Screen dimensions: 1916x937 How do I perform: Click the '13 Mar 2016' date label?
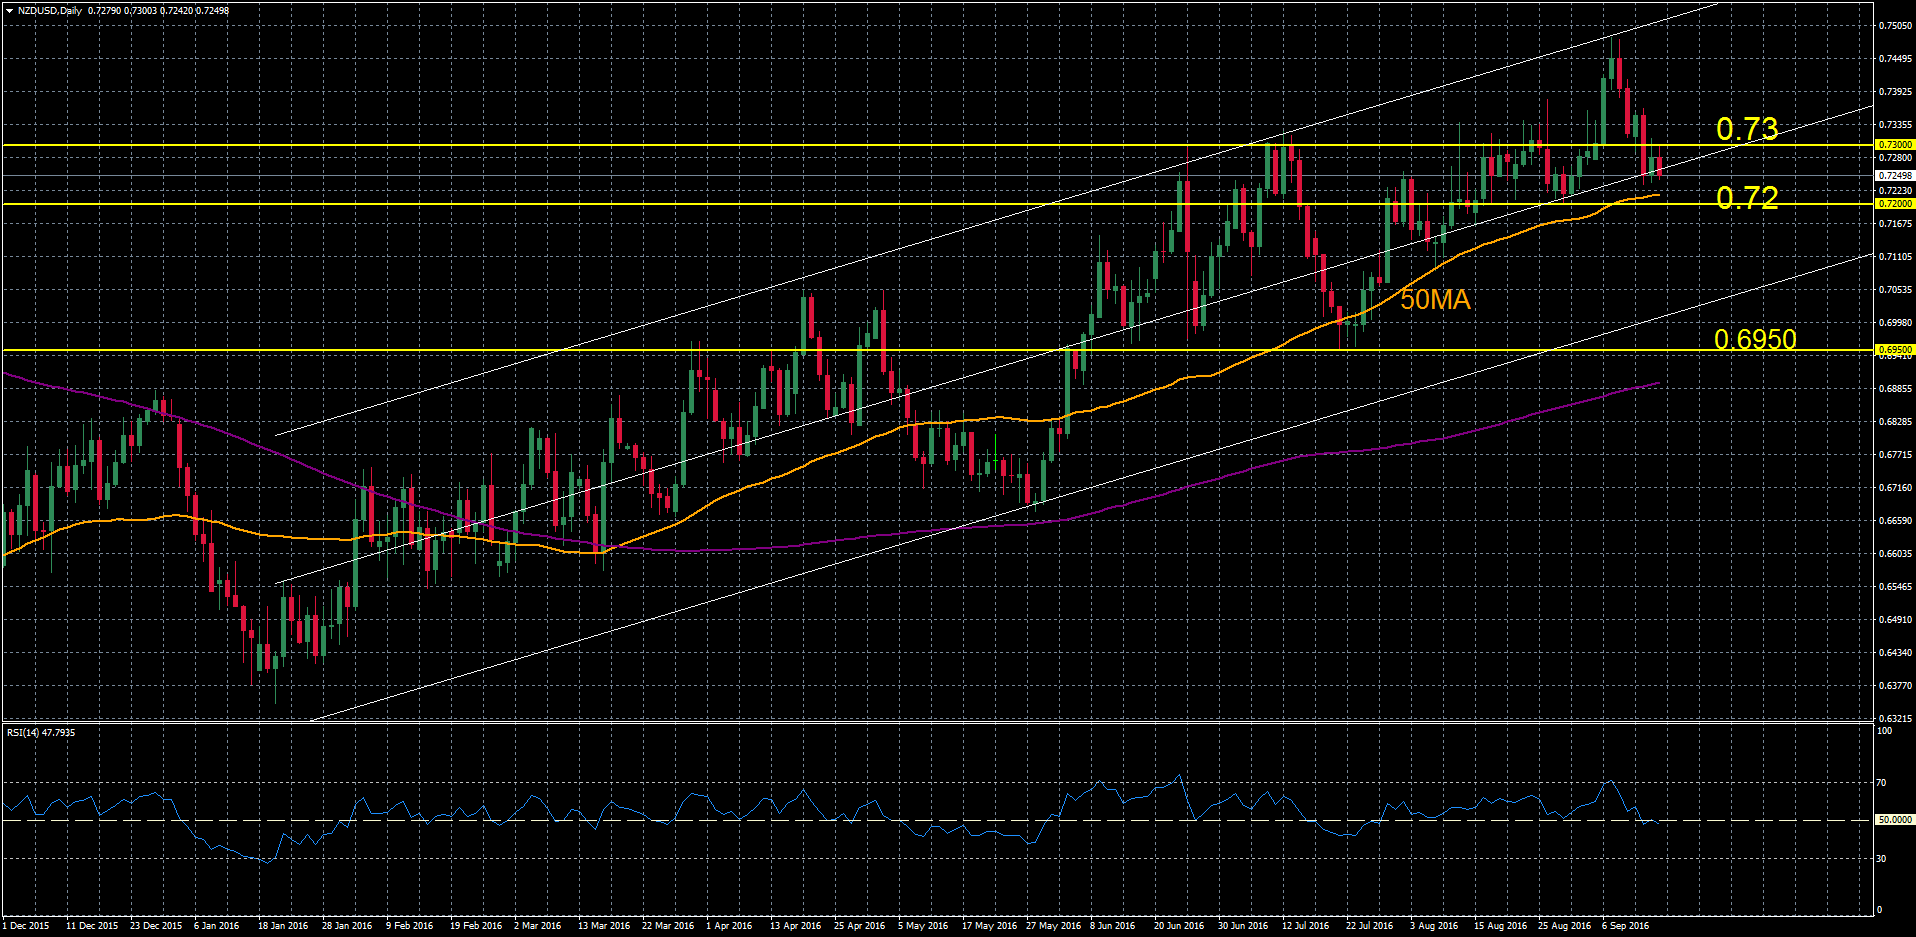(604, 926)
